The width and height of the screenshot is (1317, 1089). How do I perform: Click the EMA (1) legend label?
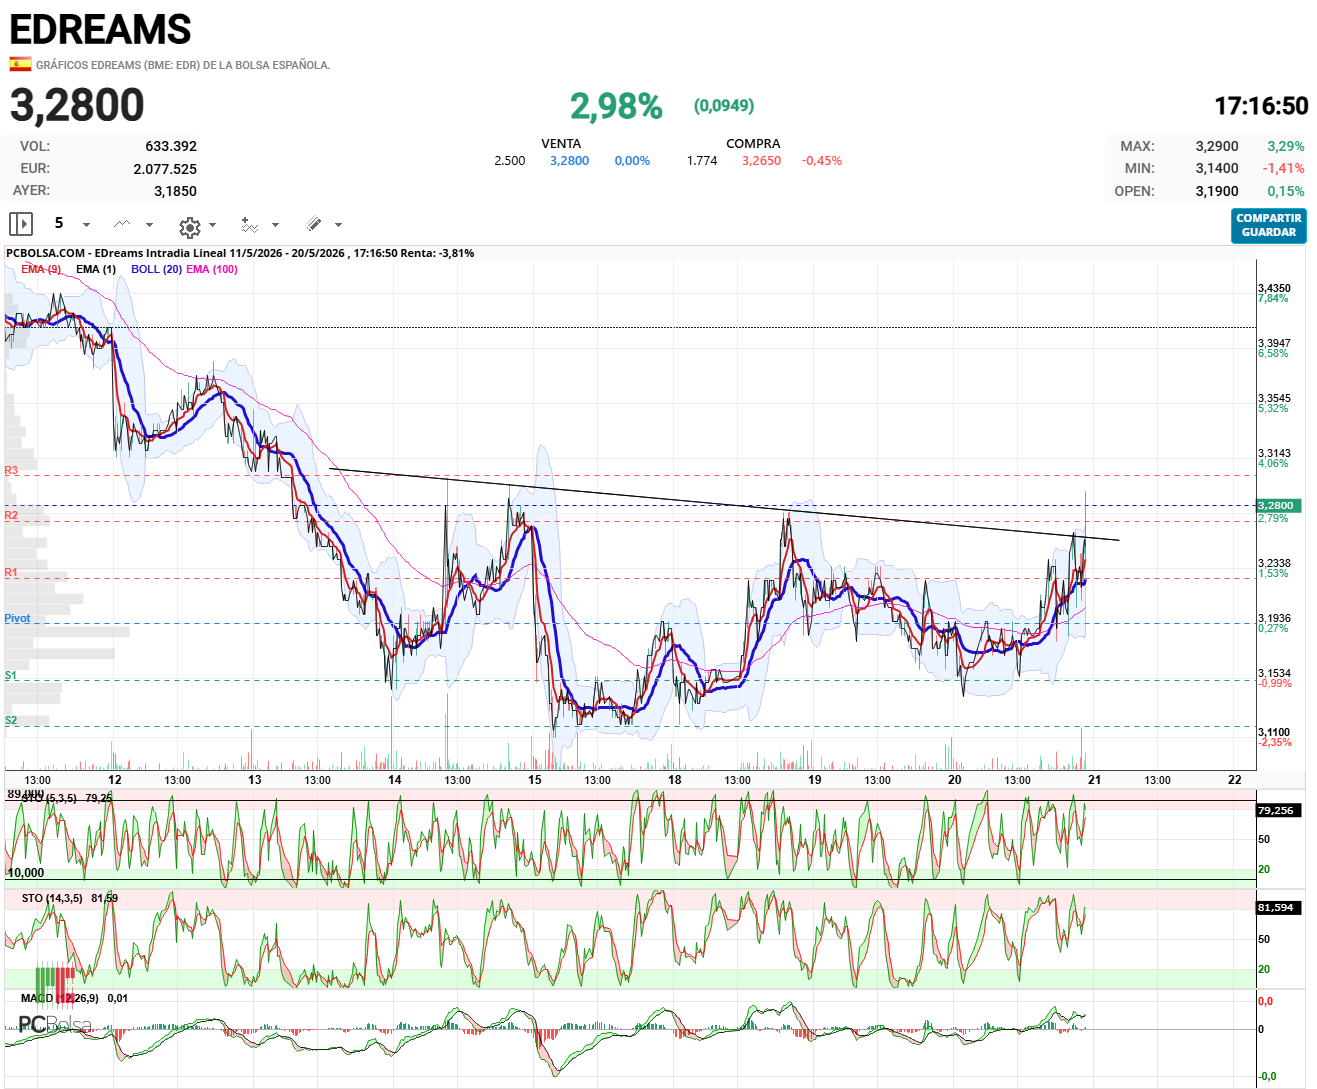[x=96, y=269]
